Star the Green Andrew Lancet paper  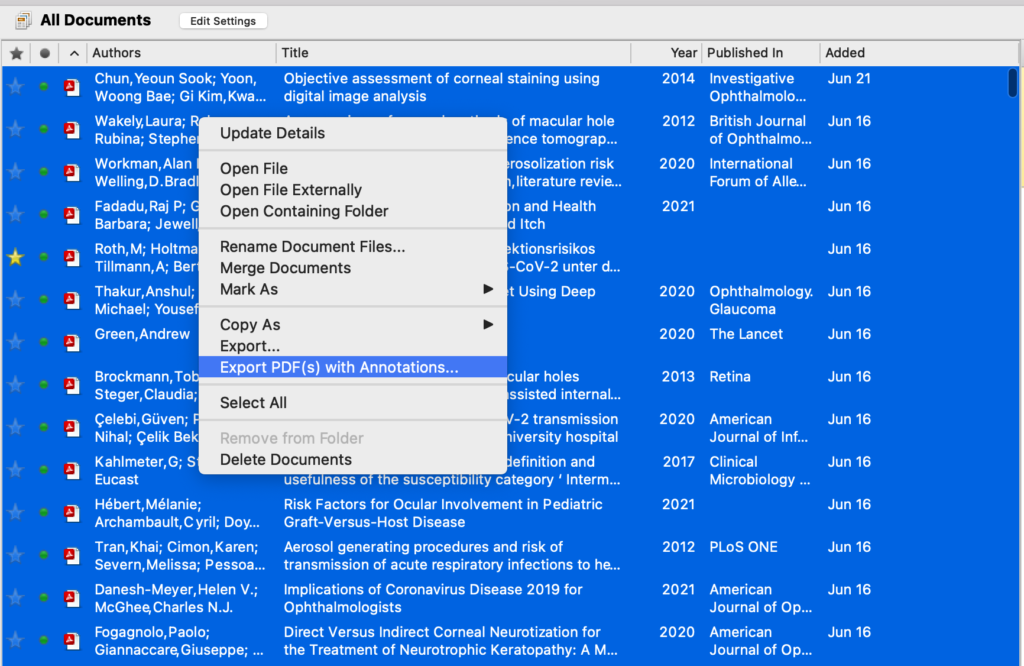(16, 342)
